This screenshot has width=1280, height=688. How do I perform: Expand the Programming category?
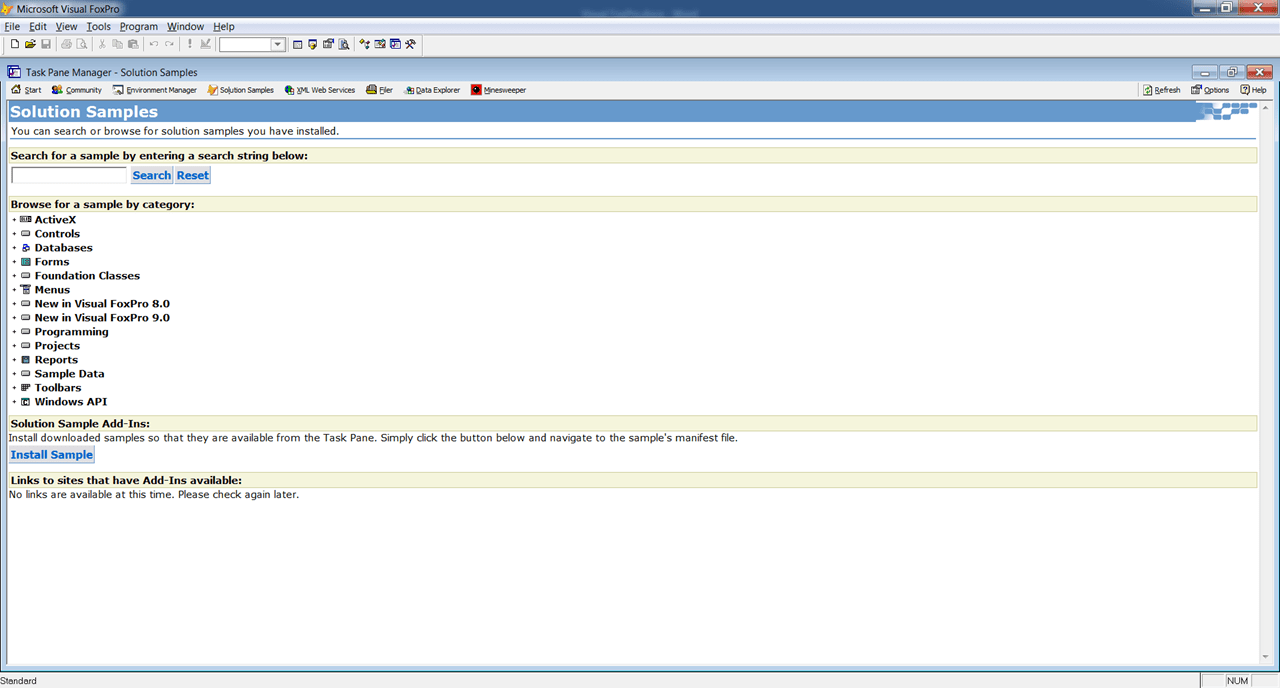pos(15,332)
